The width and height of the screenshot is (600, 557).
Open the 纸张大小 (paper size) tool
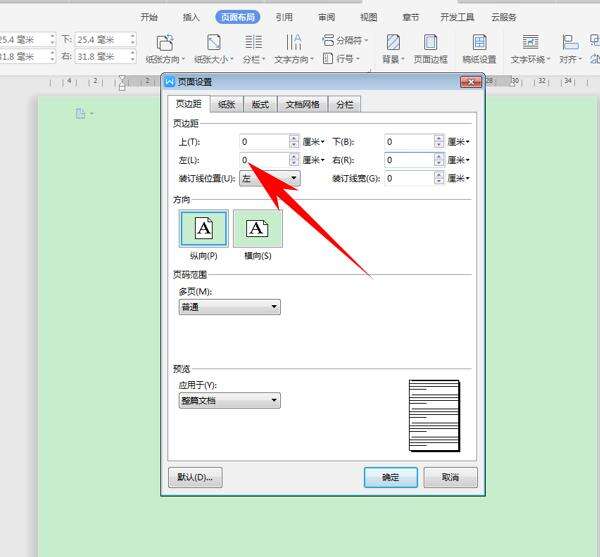214,42
